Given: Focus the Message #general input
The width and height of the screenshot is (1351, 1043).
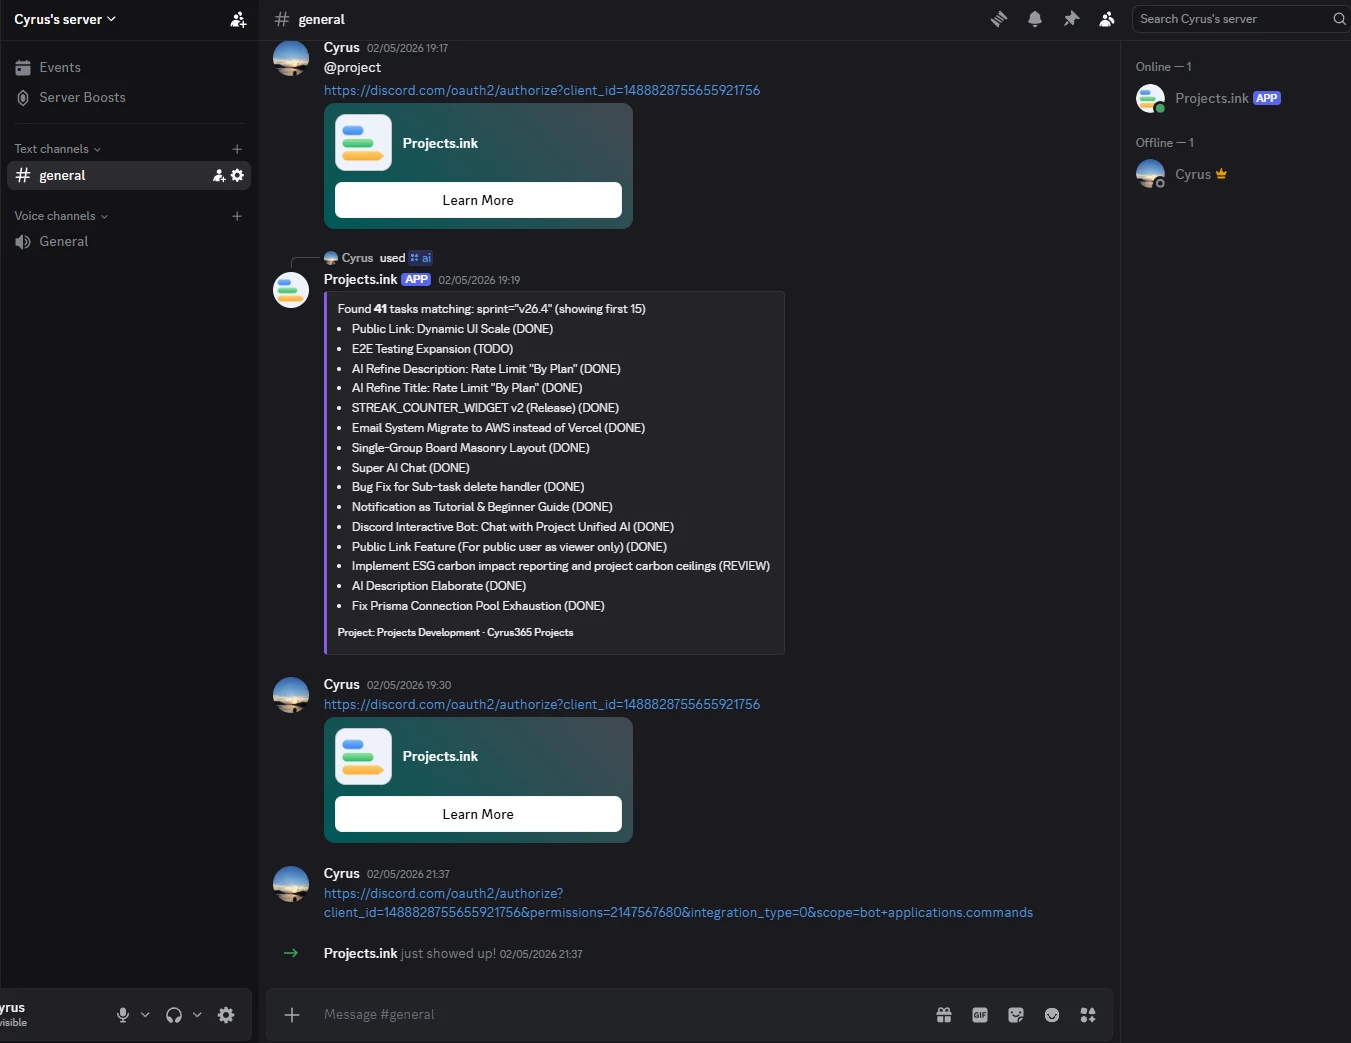Looking at the screenshot, I should pos(620,1015).
